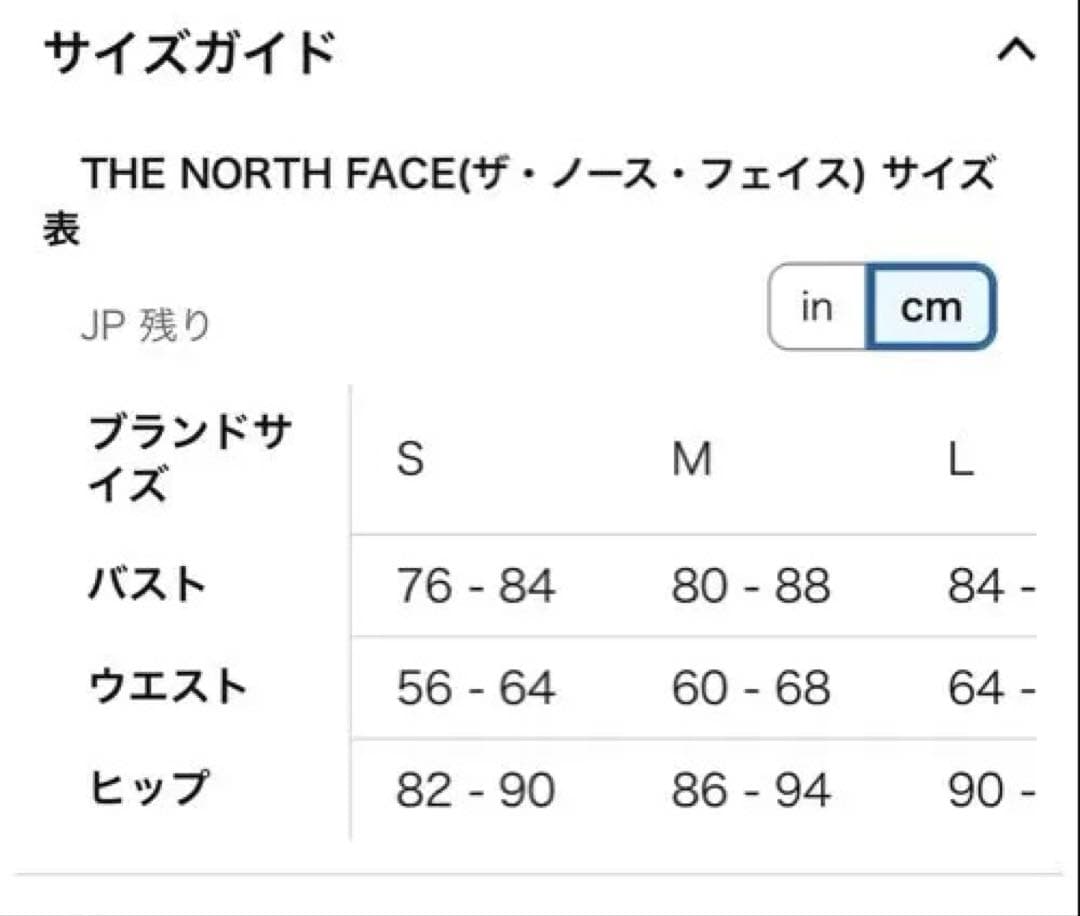
Task: Select size L column header
Action: tap(961, 460)
